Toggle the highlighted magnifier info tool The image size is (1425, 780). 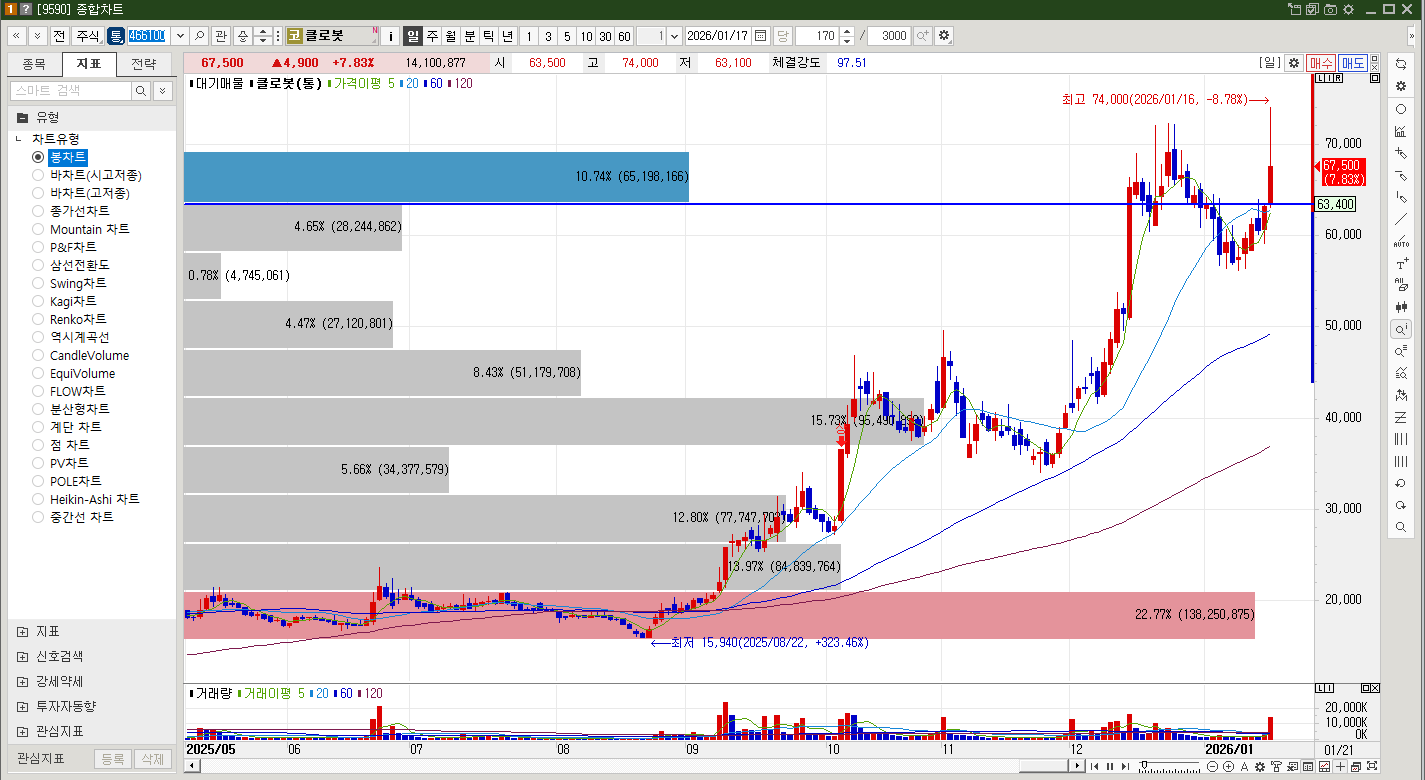1401,329
